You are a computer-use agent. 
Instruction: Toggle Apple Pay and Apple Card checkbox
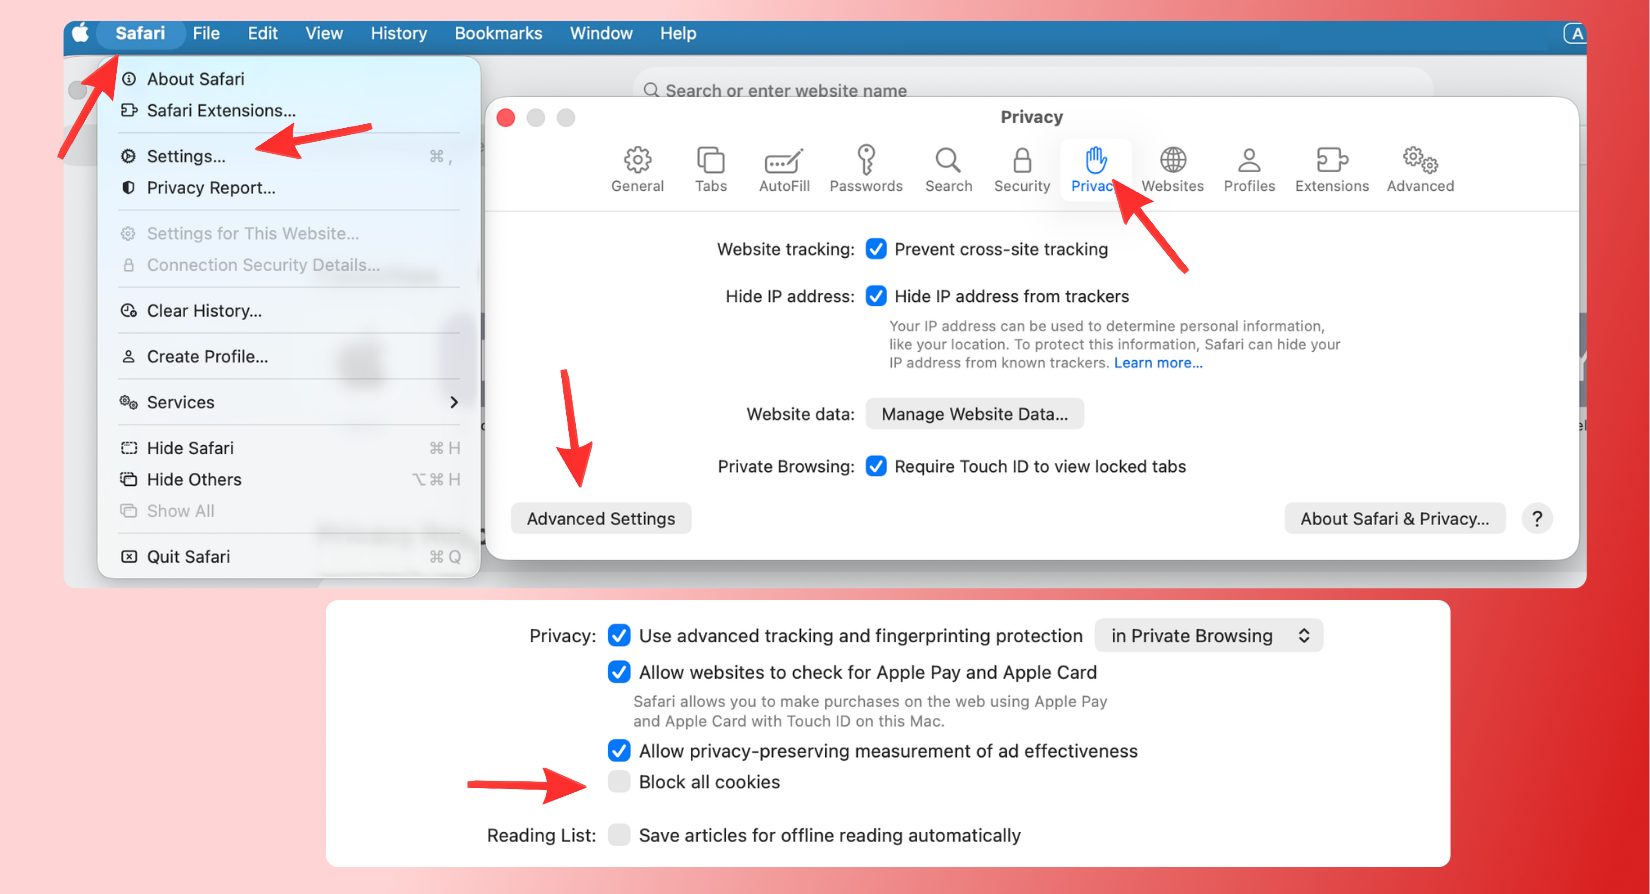pos(619,672)
